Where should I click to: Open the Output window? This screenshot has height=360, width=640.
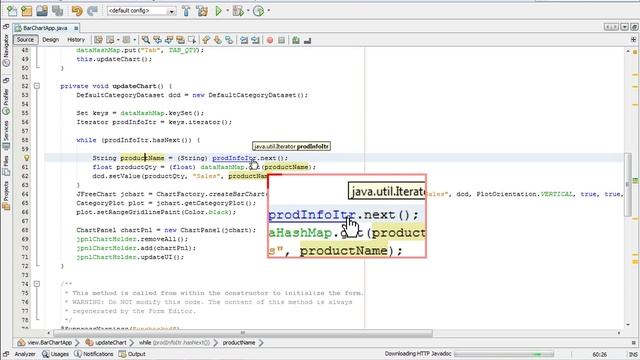pos(132,354)
